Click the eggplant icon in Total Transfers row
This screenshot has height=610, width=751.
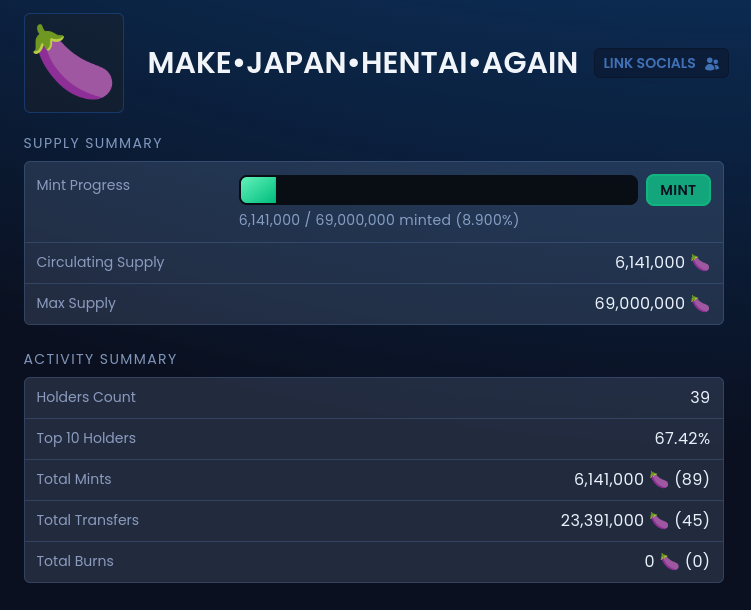pos(659,520)
